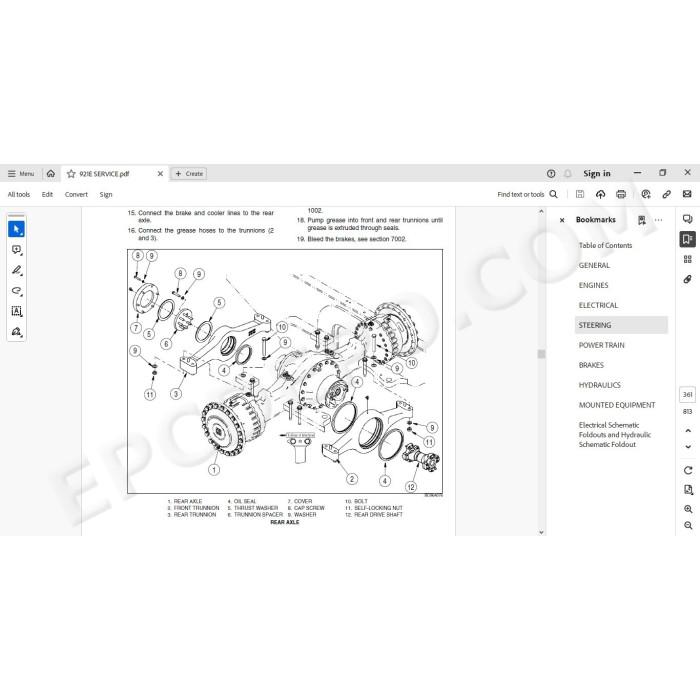The height and width of the screenshot is (700, 700).
Task: Close the 921E SERVICE.pdf tab
Action: [x=160, y=174]
